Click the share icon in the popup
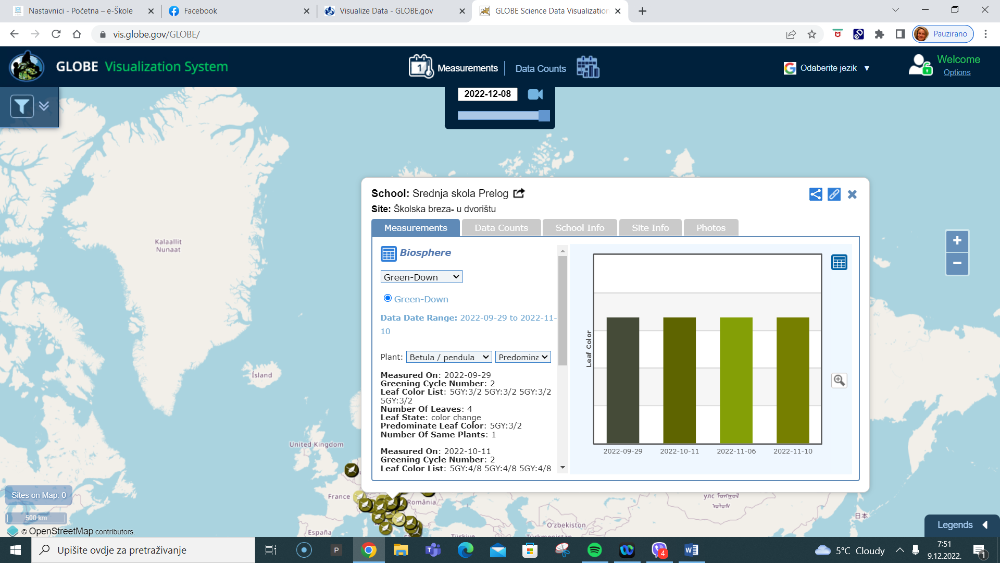Screen dimensions: 1000x563 click(816, 194)
